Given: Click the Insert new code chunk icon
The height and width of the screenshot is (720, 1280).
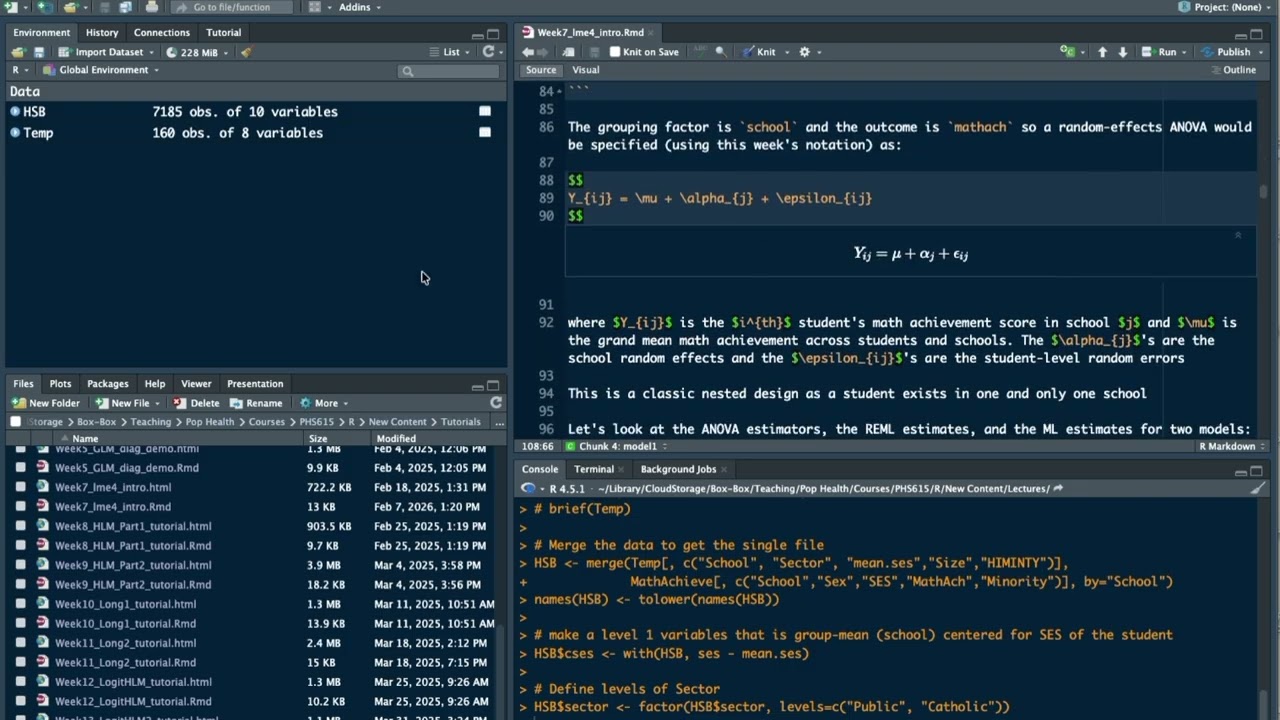Looking at the screenshot, I should [x=1069, y=52].
